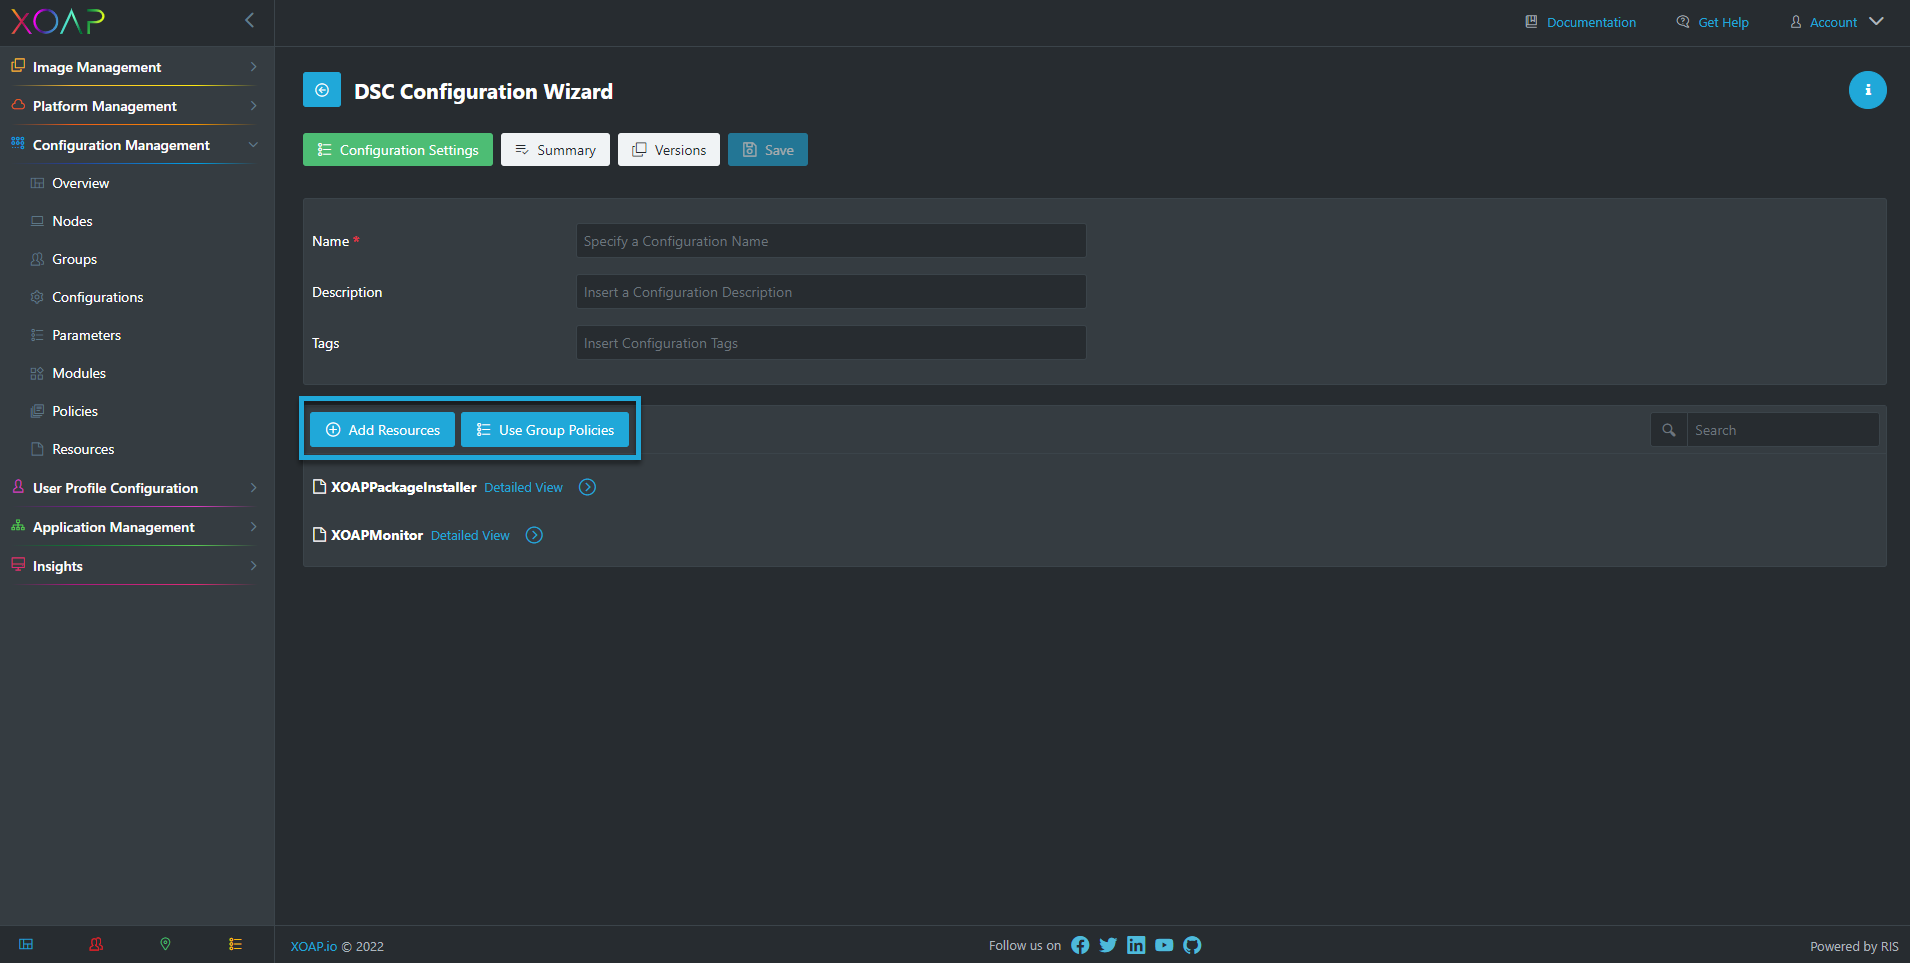Collapse the sidebar with the arrow

click(x=249, y=20)
